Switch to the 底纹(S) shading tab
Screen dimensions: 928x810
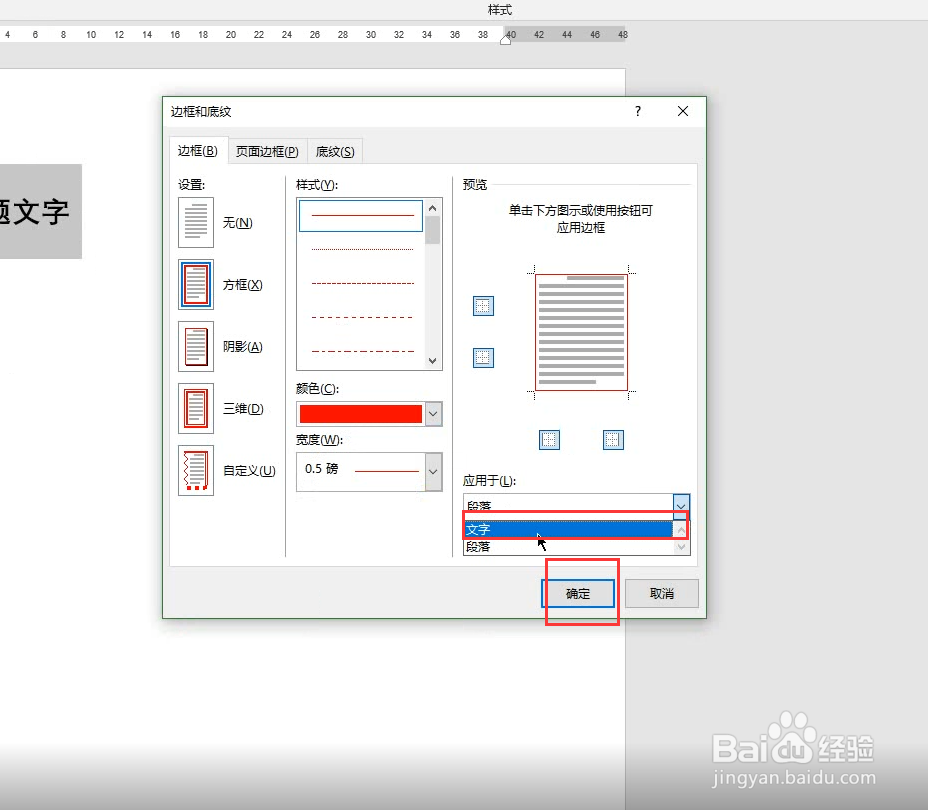tap(335, 151)
